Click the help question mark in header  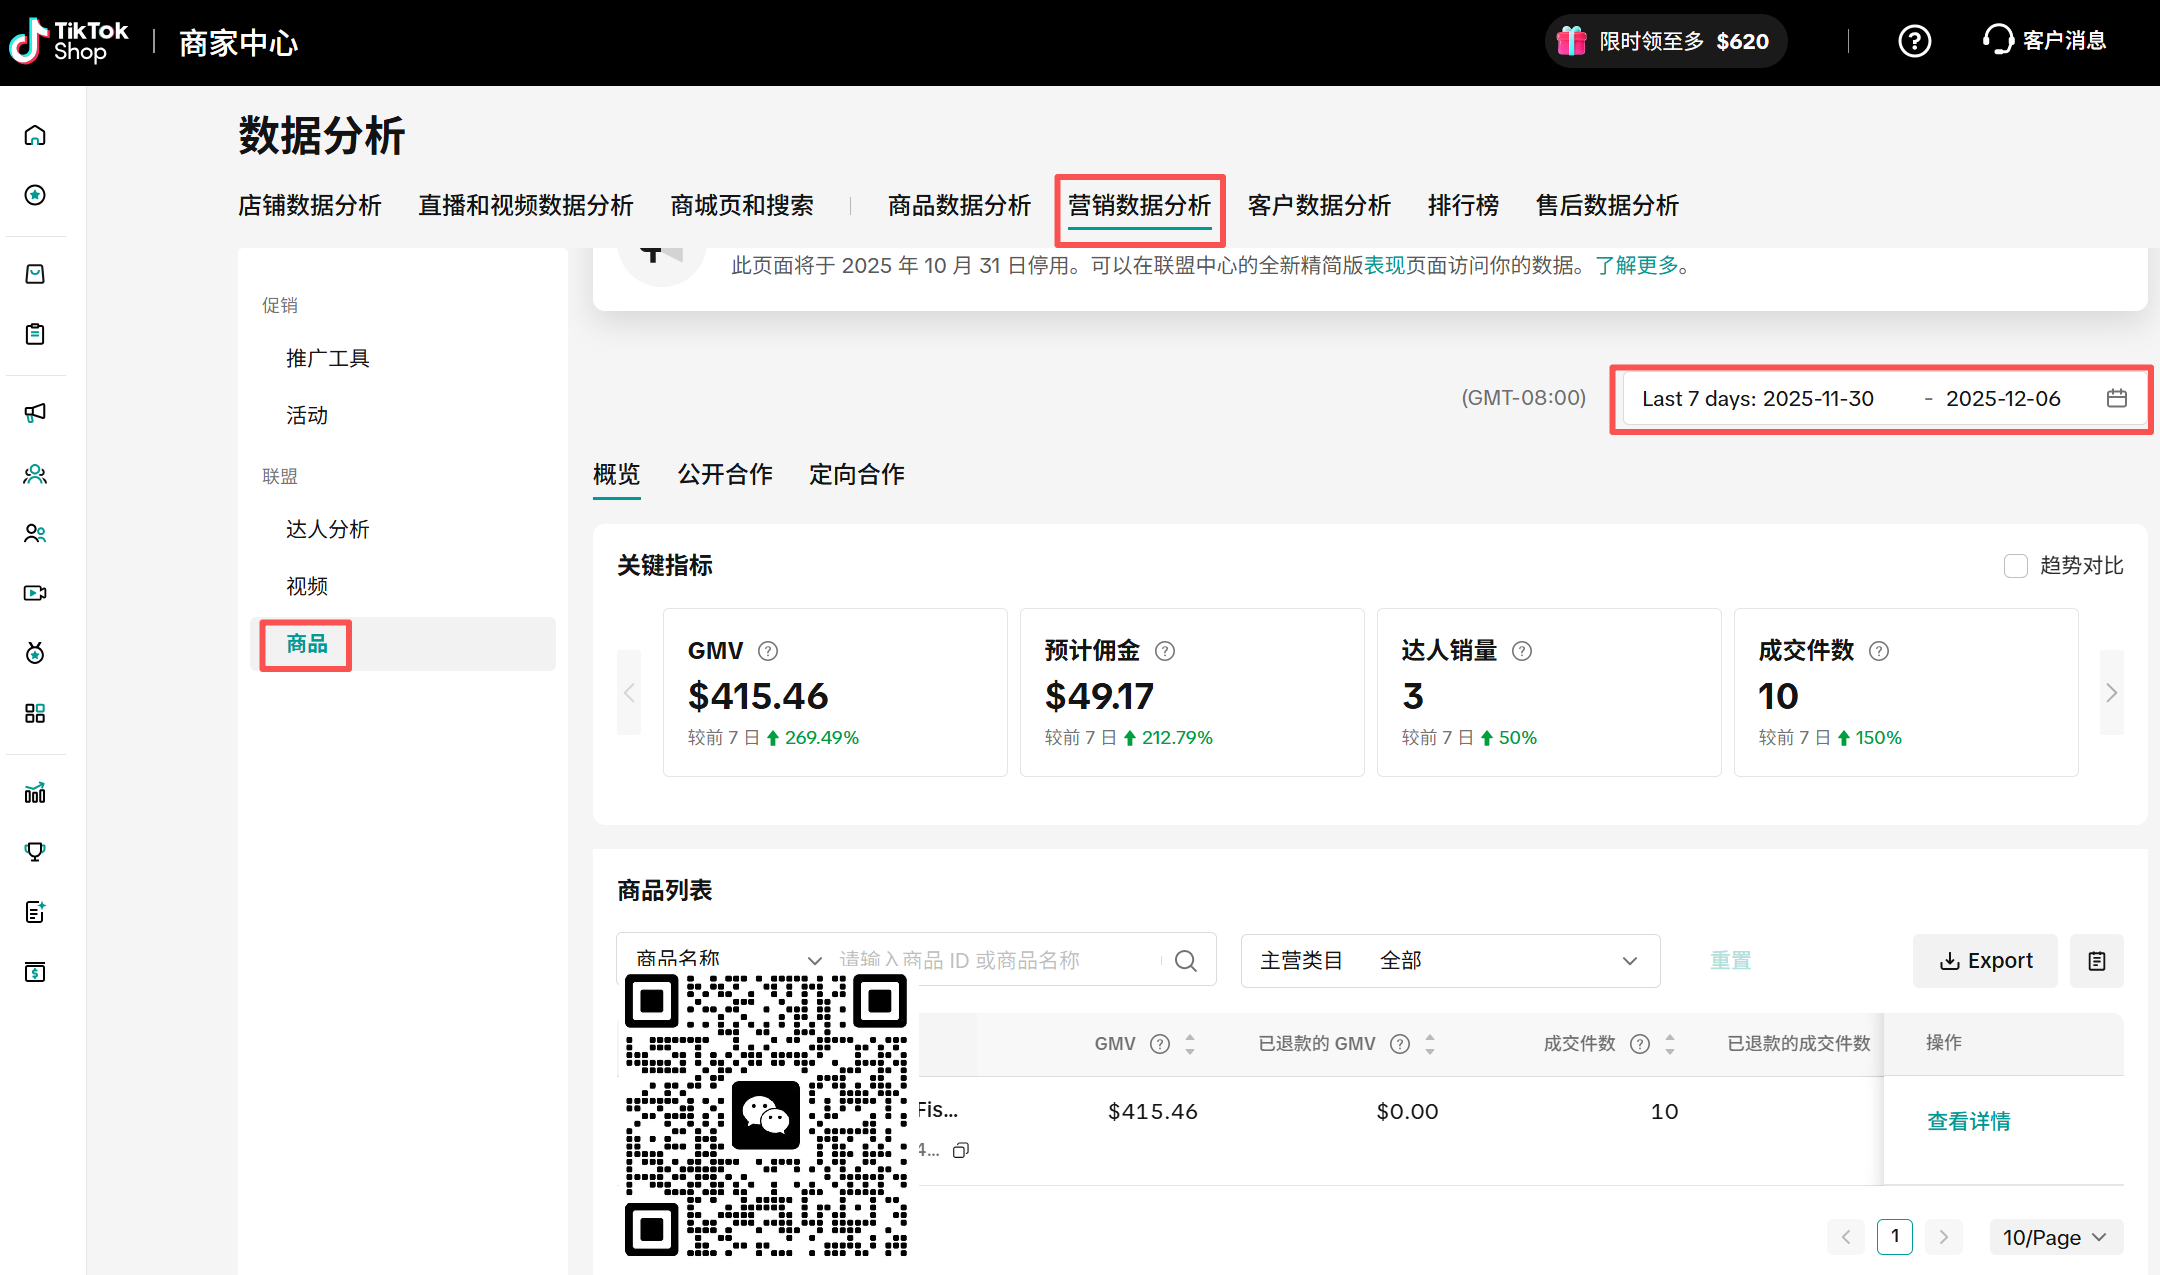pos(1914,41)
